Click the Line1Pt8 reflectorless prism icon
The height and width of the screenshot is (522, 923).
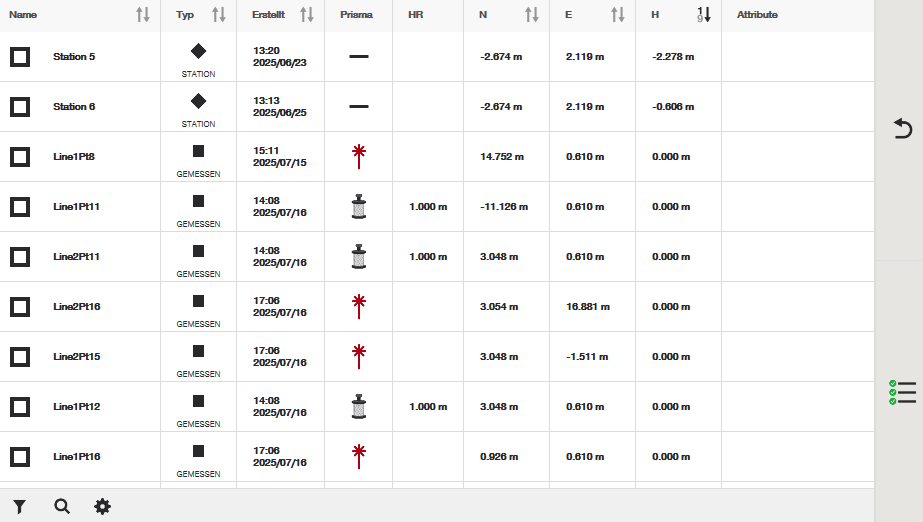[359, 156]
